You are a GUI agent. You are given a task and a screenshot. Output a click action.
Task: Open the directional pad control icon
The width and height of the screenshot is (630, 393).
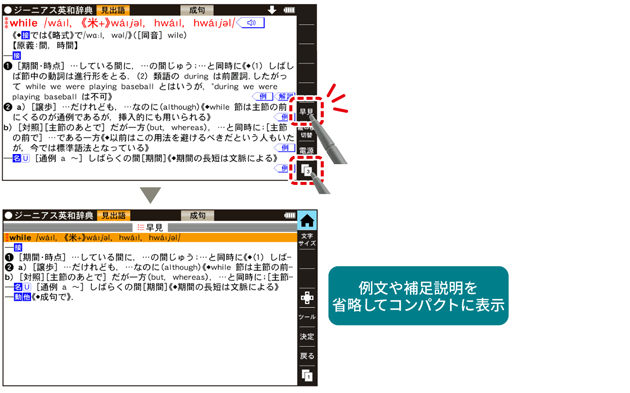click(307, 298)
